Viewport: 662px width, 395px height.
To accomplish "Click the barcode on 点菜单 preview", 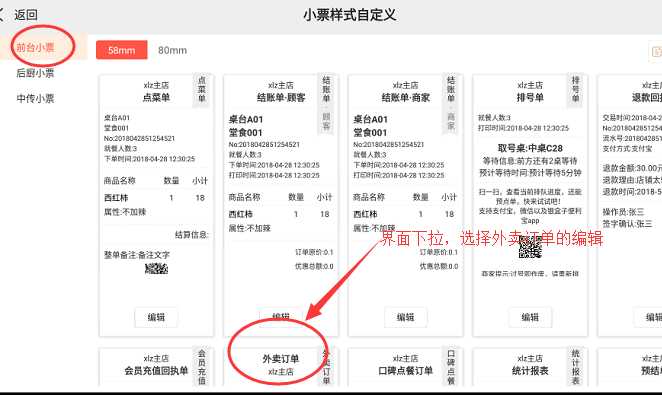I will pos(156,268).
